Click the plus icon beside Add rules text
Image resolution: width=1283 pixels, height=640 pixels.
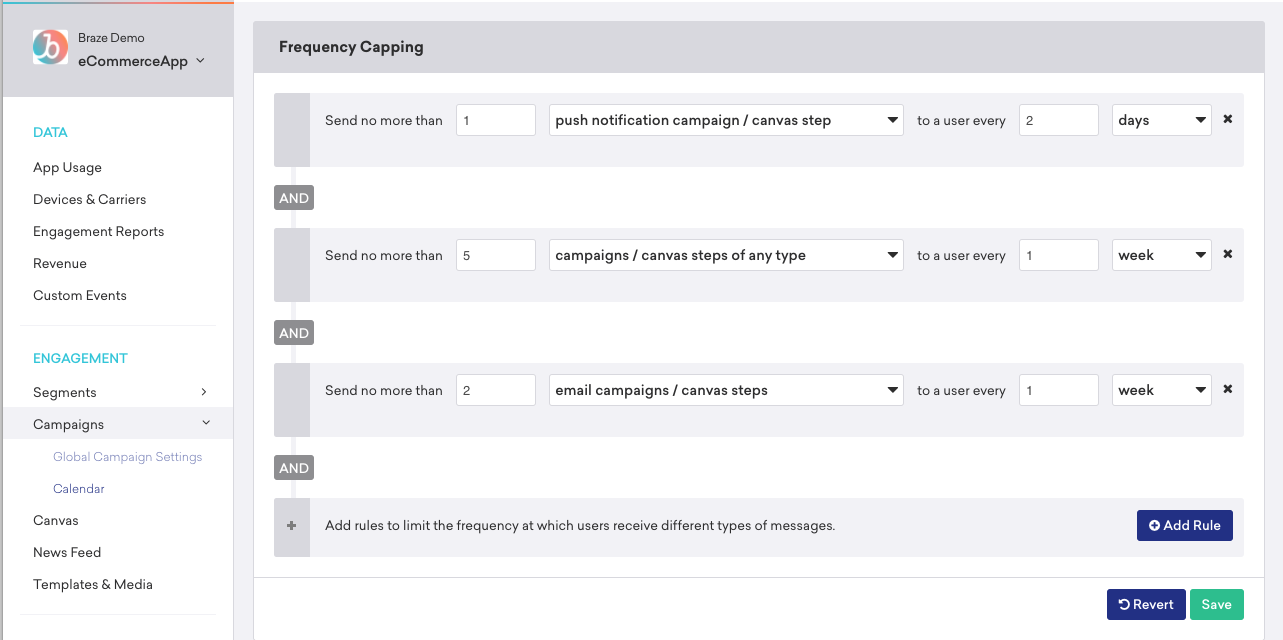click(x=292, y=525)
